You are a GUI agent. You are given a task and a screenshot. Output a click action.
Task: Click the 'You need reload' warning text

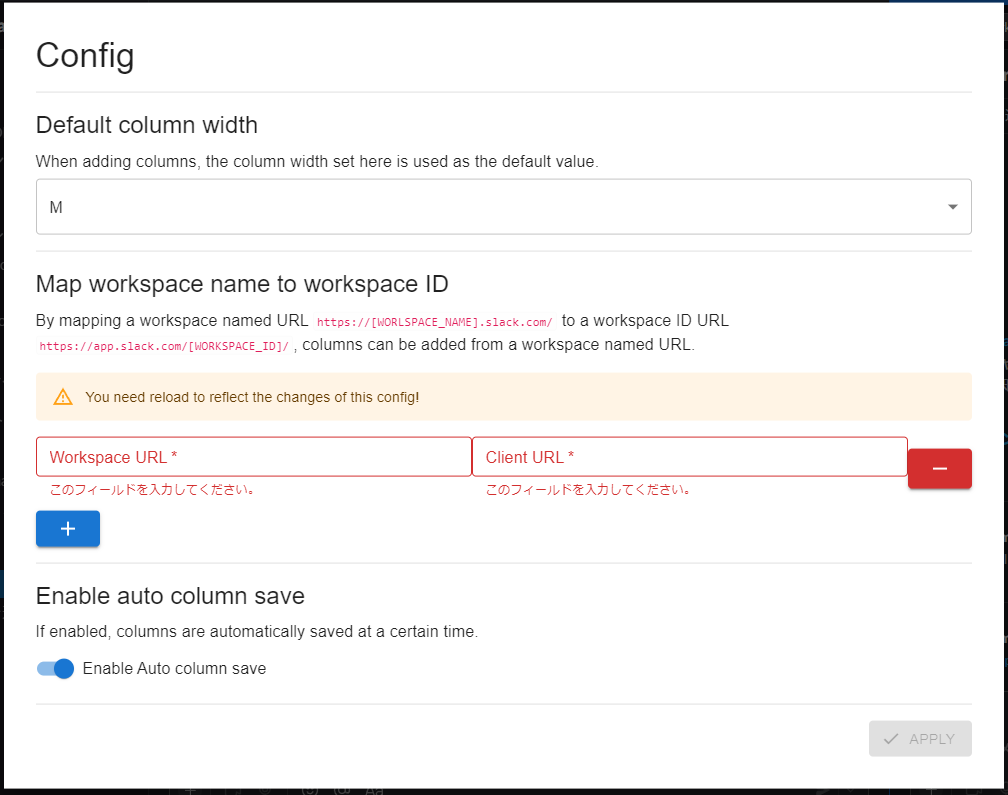[252, 397]
